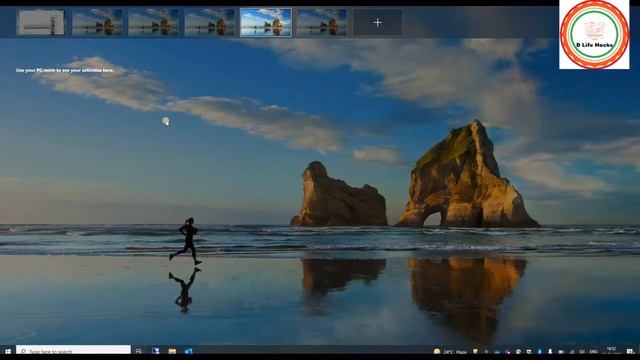Add a new virtual desktop with plus button

pos(378,22)
